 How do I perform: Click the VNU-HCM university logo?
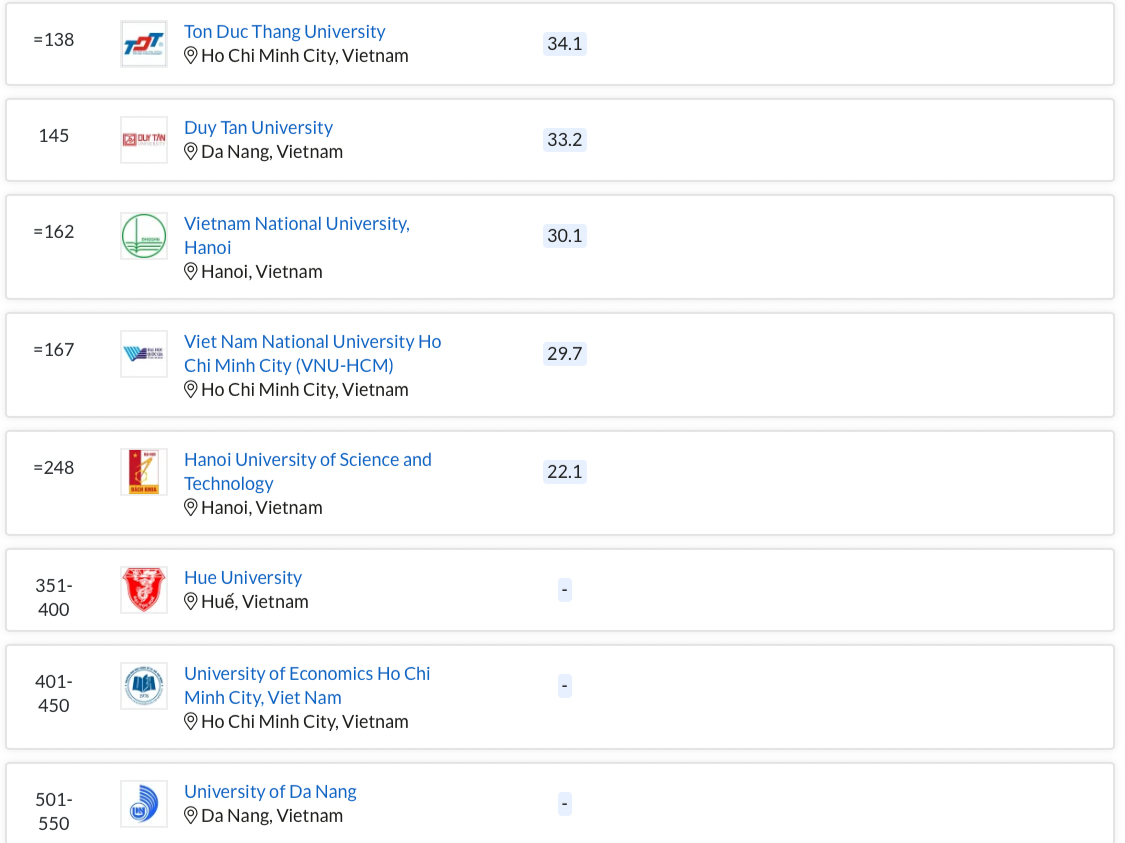coord(144,354)
